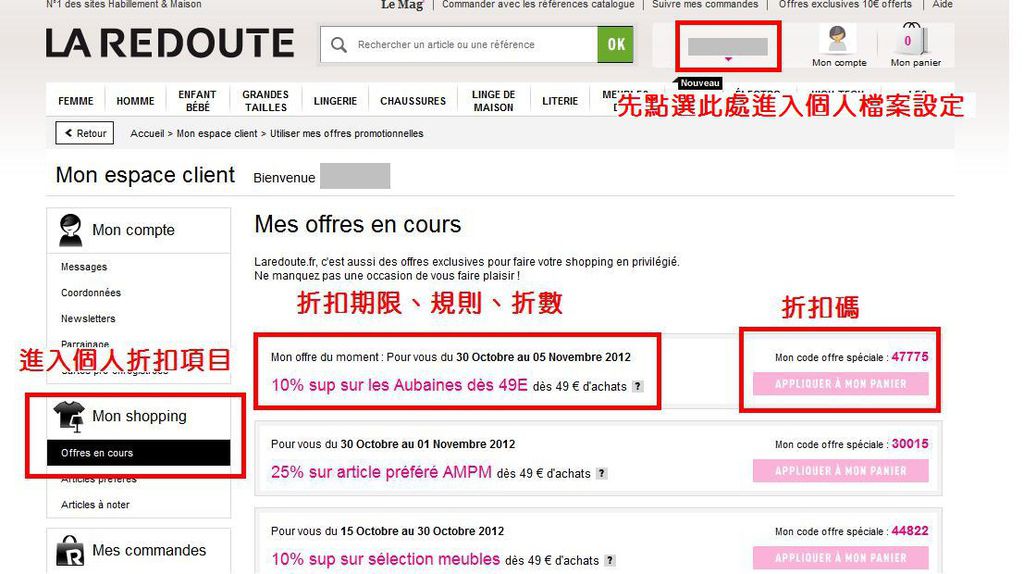Click the La Redoute logo
The width and height of the screenshot is (1024, 574).
pyautogui.click(x=170, y=44)
